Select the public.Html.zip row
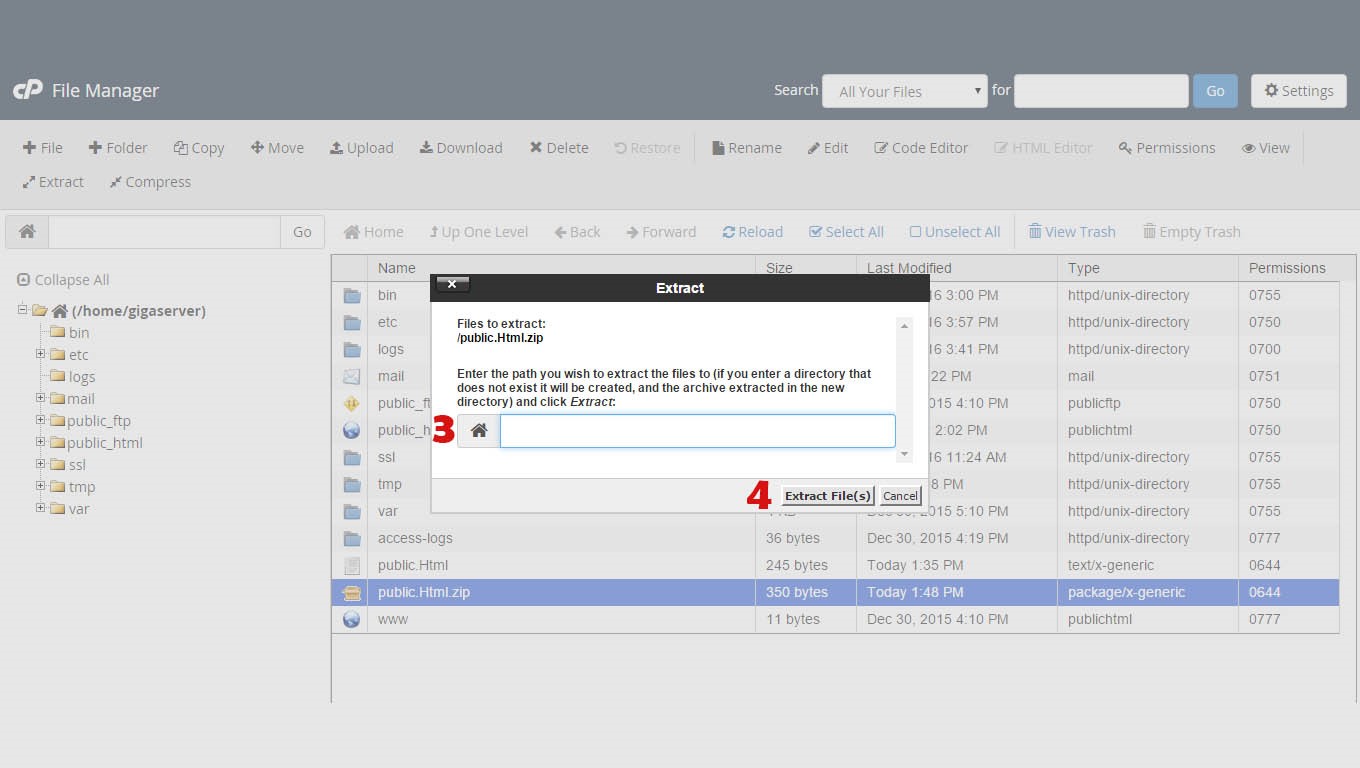The height and width of the screenshot is (768, 1360). pos(835,592)
